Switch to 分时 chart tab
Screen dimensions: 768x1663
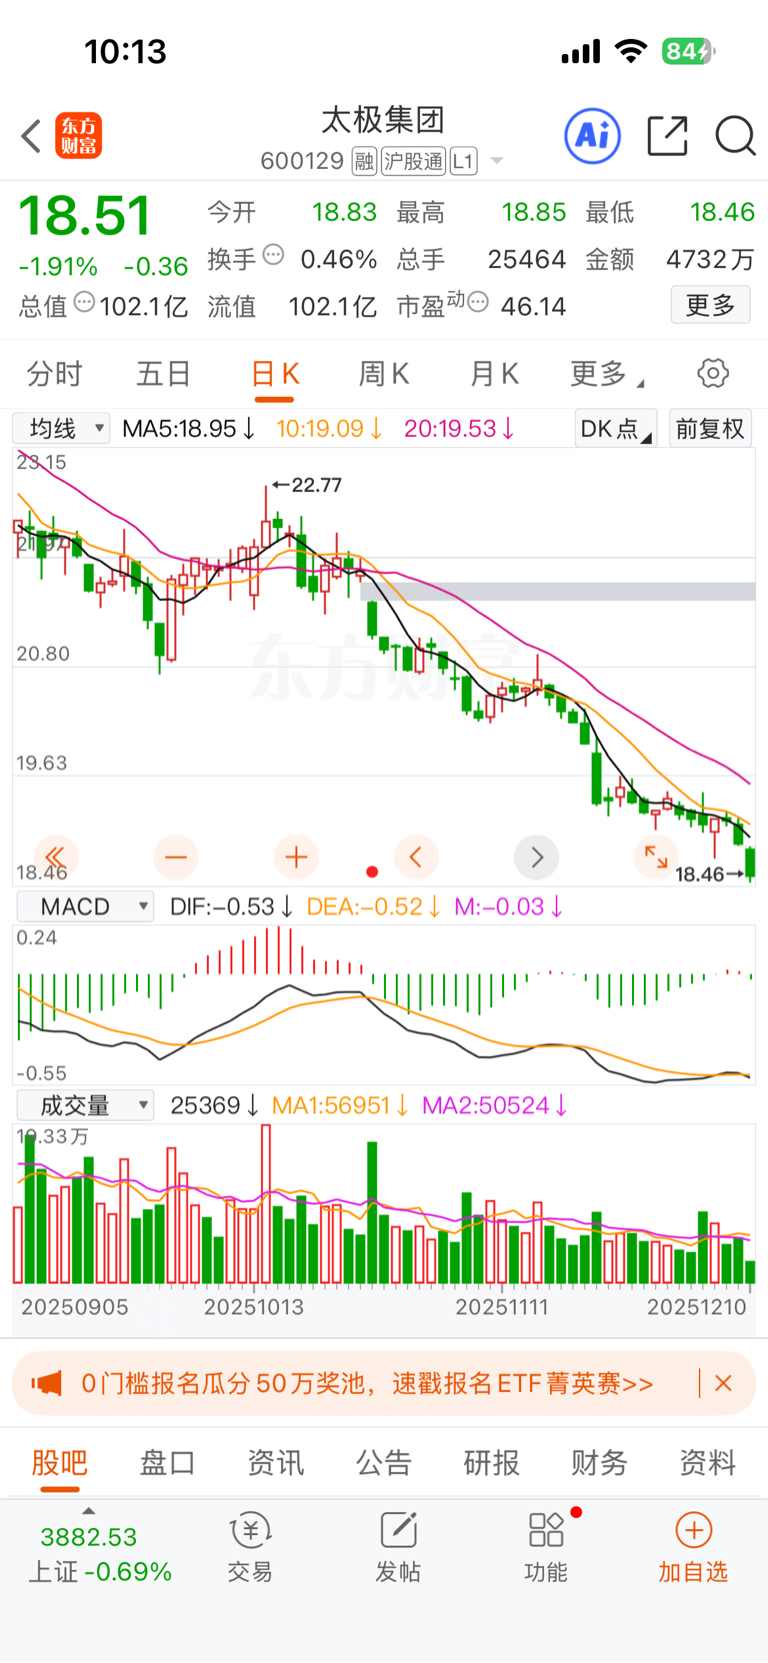[x=55, y=374]
